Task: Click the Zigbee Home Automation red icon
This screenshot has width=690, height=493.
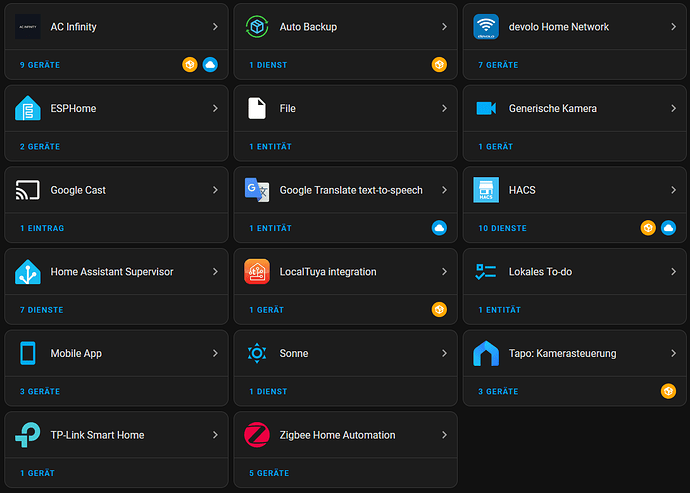Action: 257,435
